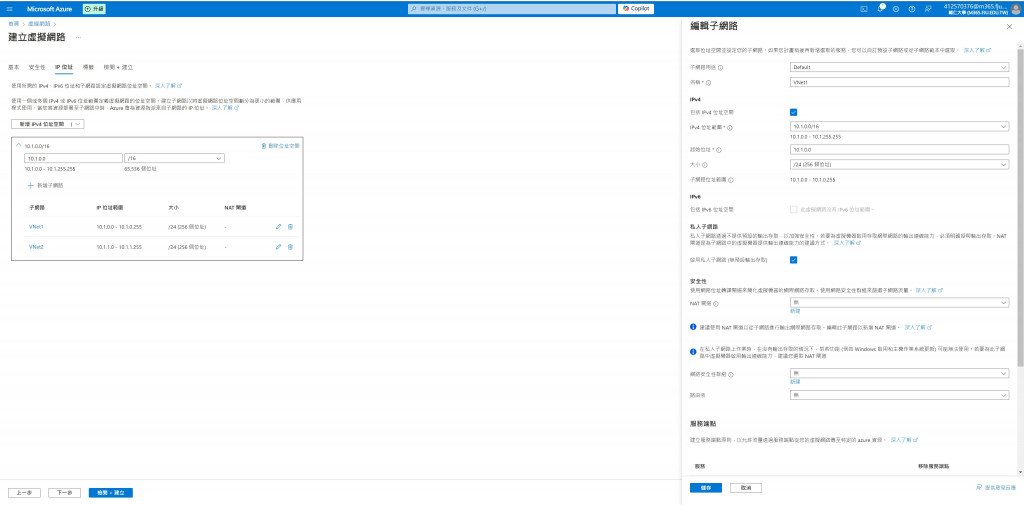This screenshot has height=505, width=1024.
Task: Open the subnet purpose Default dropdown
Action: (899, 67)
